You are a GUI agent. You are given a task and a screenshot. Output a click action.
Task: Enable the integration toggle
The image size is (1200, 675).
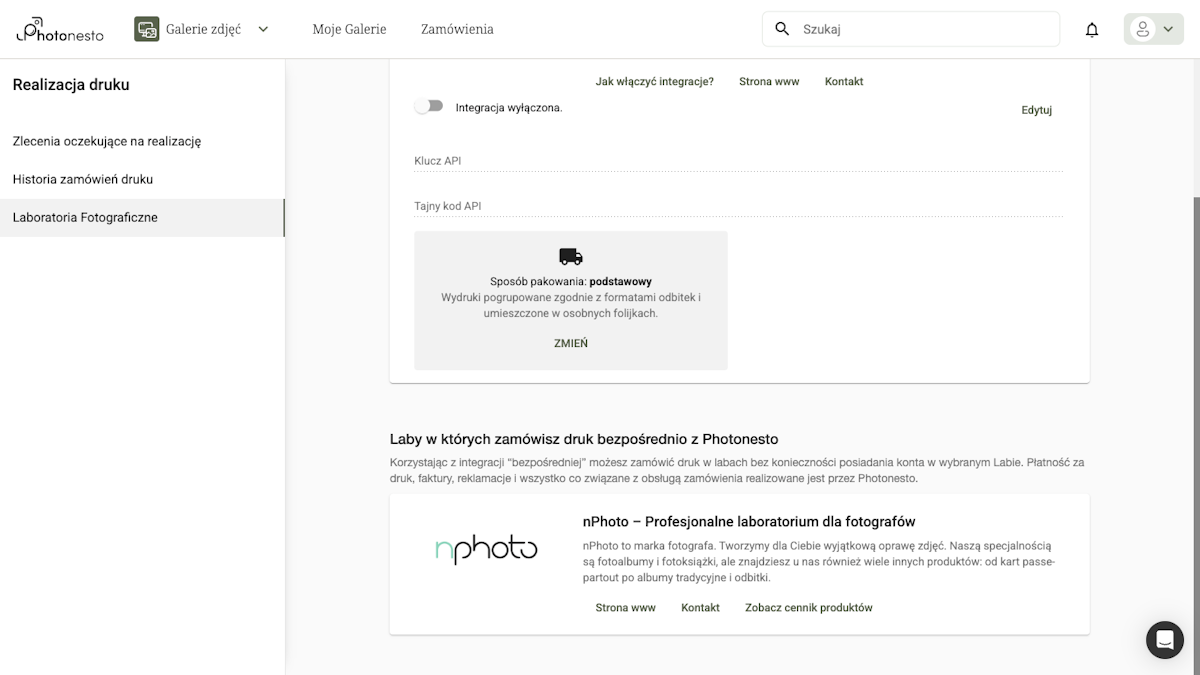[x=428, y=104]
